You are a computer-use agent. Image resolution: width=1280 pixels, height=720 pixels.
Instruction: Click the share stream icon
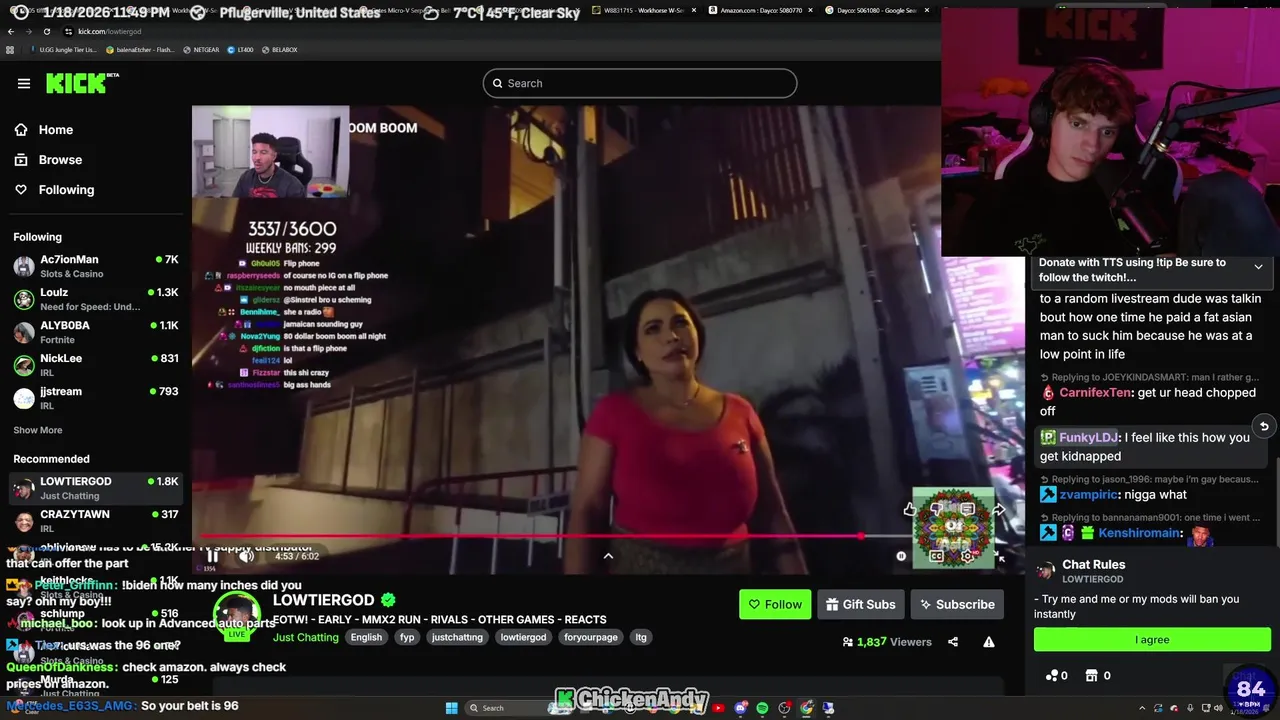tap(953, 642)
